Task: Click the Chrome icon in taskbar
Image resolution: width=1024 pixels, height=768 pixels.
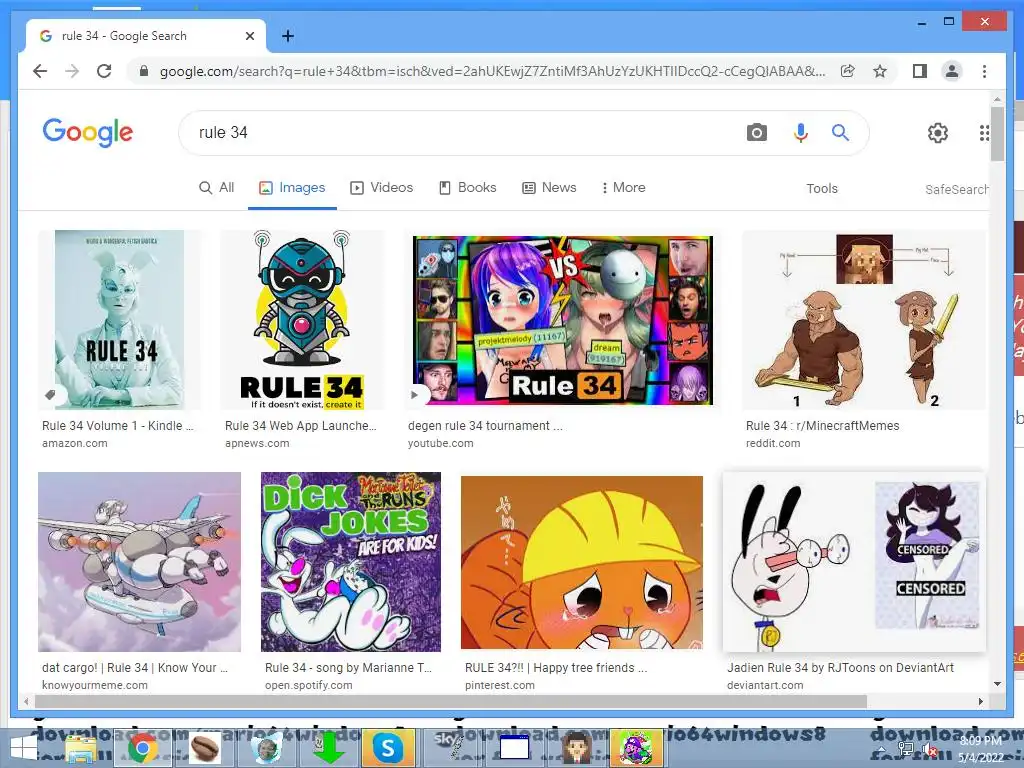Action: [x=142, y=748]
